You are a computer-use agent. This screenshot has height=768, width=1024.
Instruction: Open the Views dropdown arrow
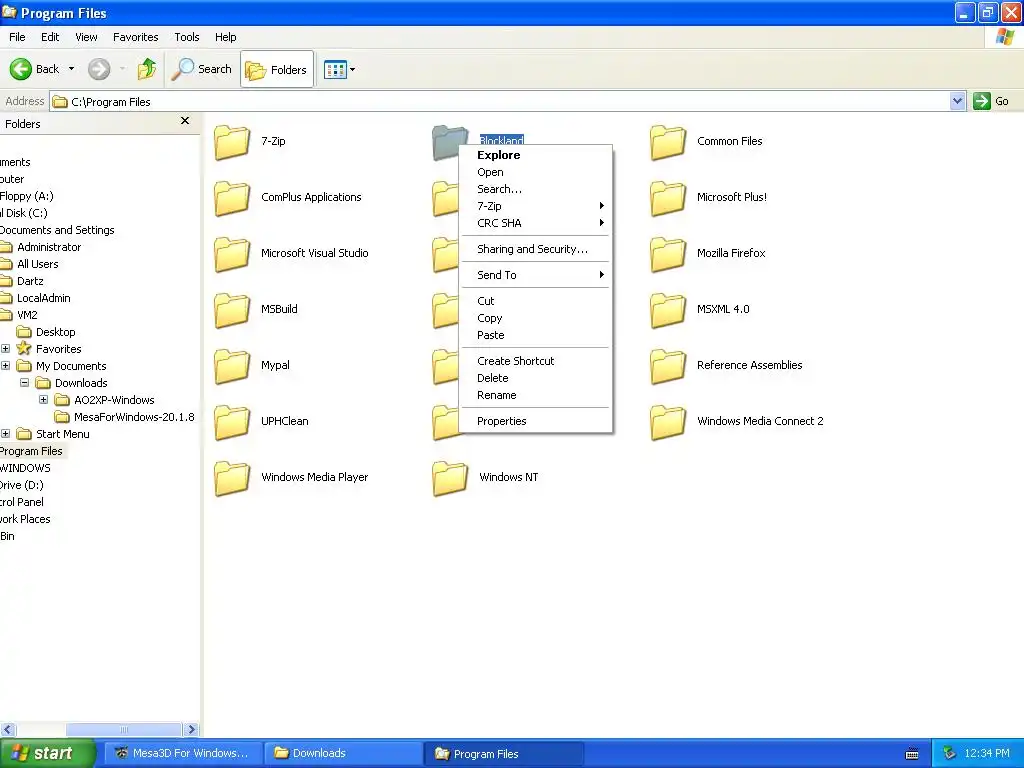[x=353, y=69]
